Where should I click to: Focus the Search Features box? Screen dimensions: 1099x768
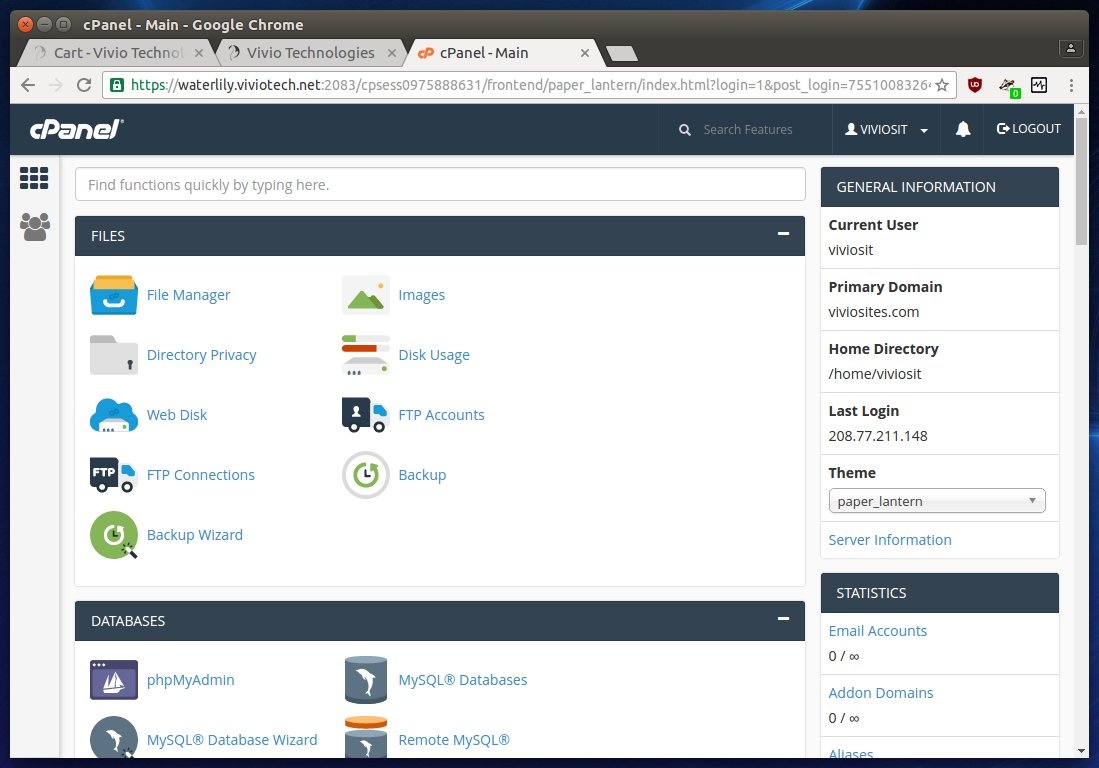click(x=747, y=130)
